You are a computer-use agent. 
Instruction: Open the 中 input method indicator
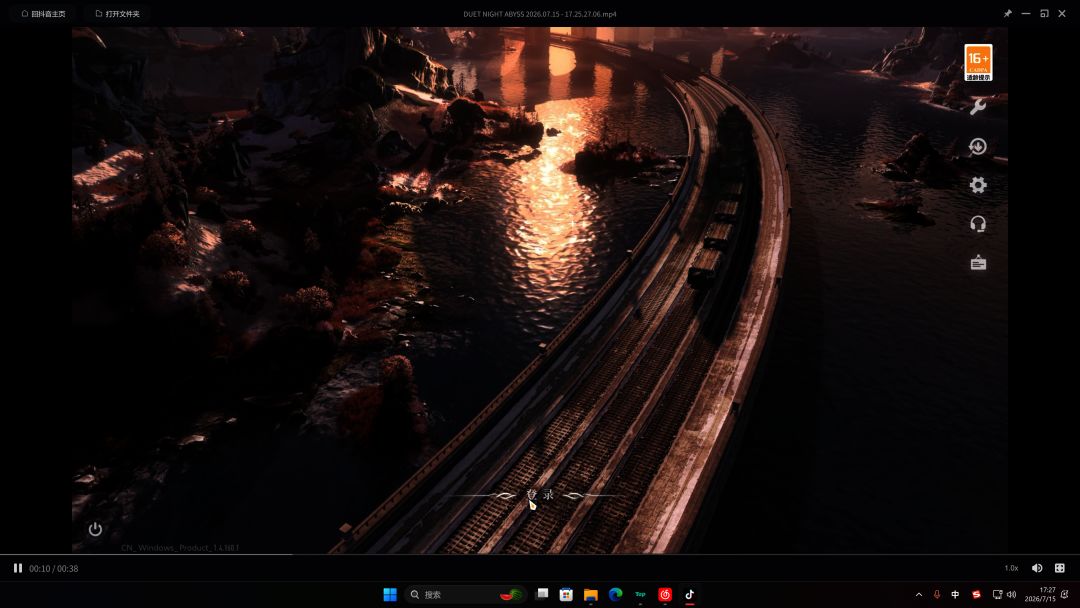[955, 594]
